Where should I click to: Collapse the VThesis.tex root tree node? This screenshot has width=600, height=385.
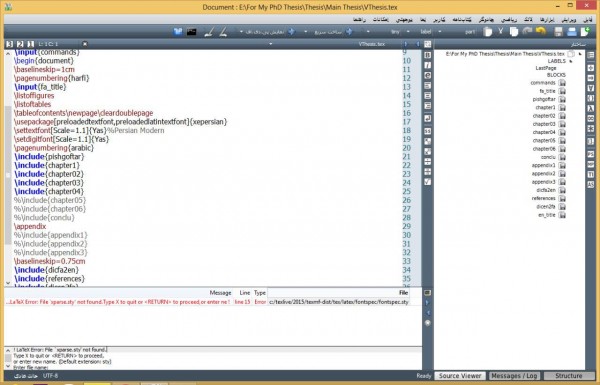580,54
